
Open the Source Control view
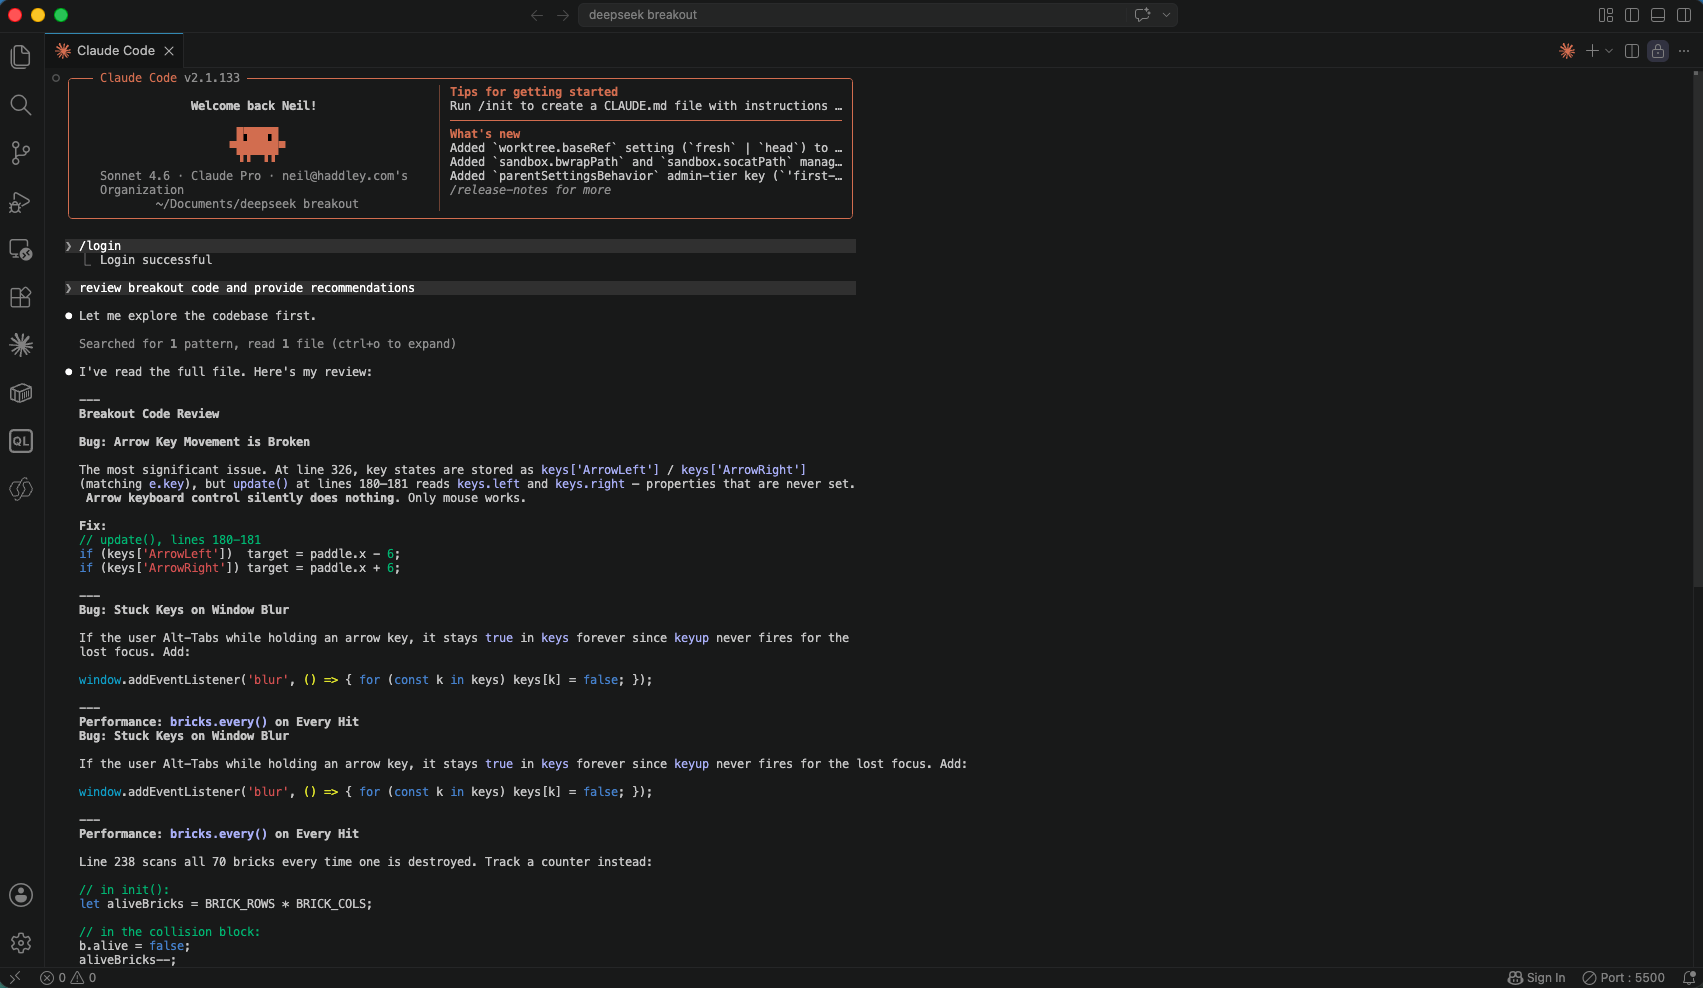[21, 153]
